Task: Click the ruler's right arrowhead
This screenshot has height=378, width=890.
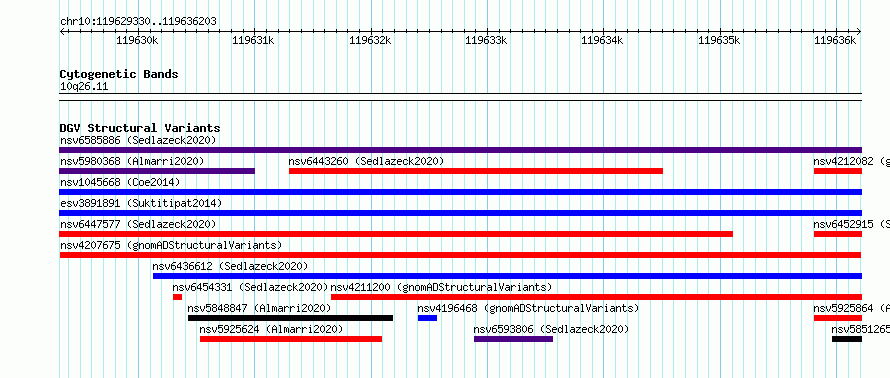Action: click(859, 31)
